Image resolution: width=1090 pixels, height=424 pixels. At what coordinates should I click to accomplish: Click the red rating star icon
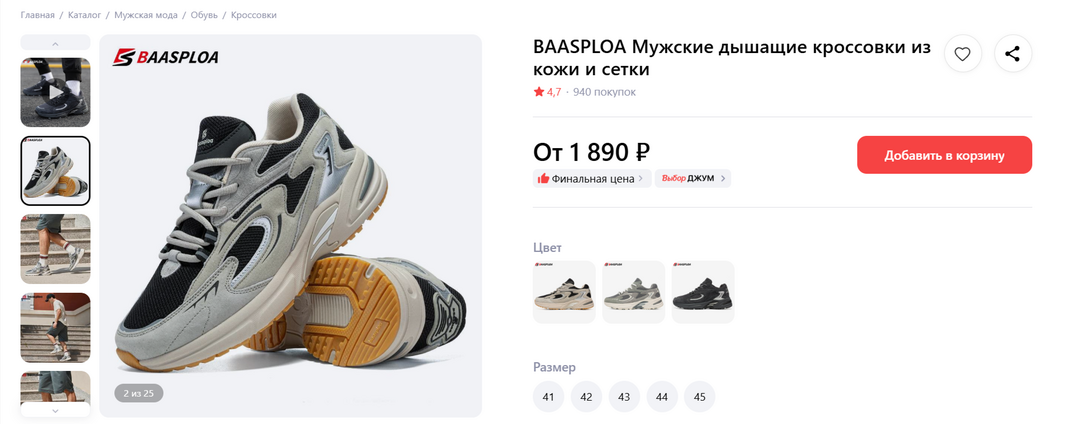pyautogui.click(x=539, y=92)
